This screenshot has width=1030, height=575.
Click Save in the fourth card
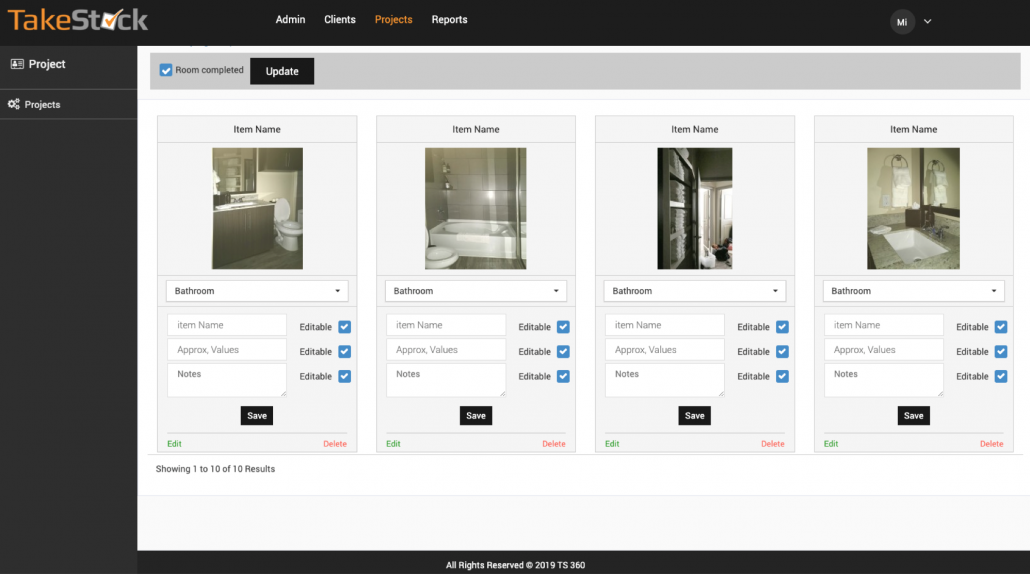tap(913, 415)
